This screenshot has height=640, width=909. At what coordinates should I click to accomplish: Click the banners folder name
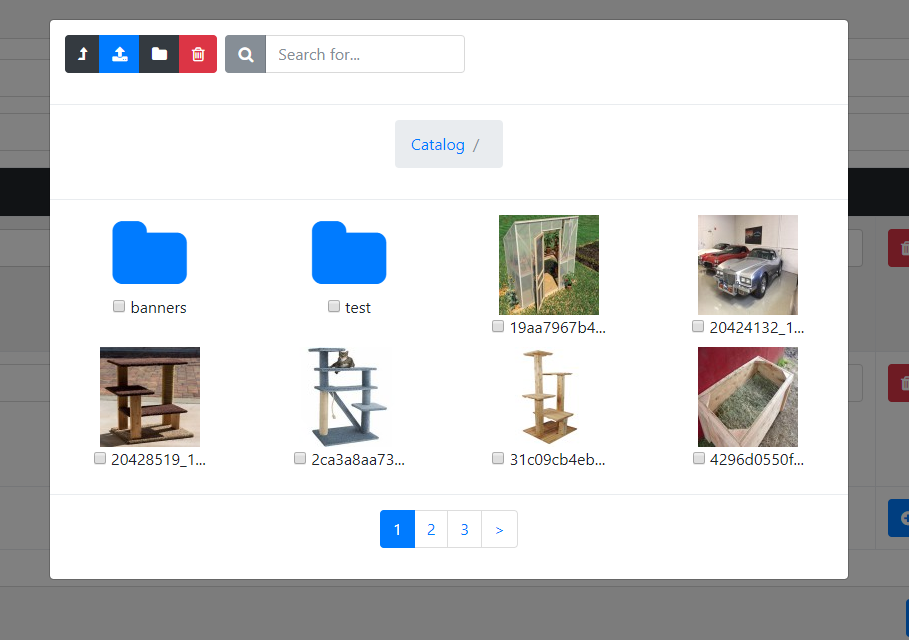click(x=158, y=307)
